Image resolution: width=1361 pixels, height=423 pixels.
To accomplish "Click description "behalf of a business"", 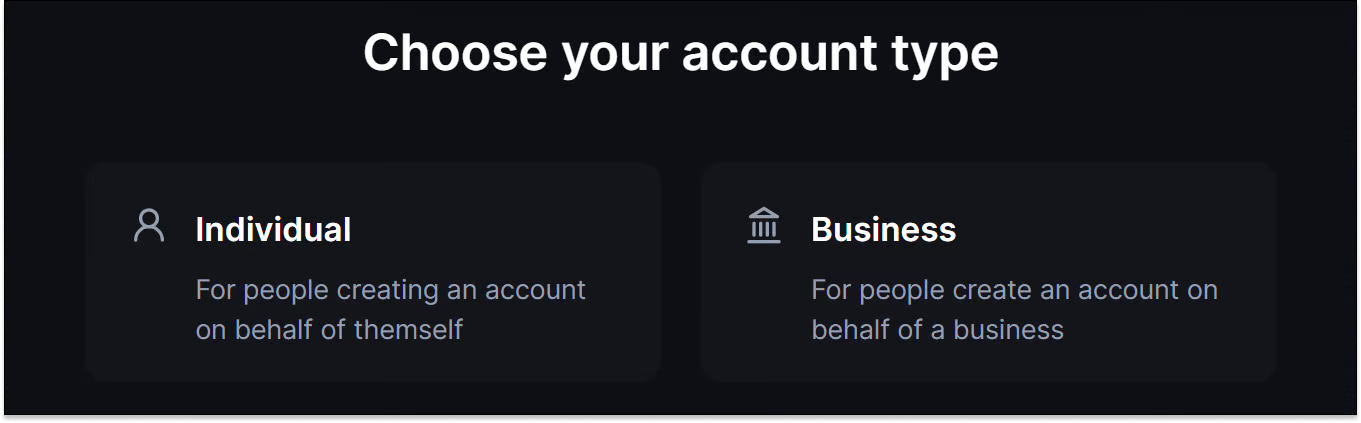I will (x=937, y=329).
